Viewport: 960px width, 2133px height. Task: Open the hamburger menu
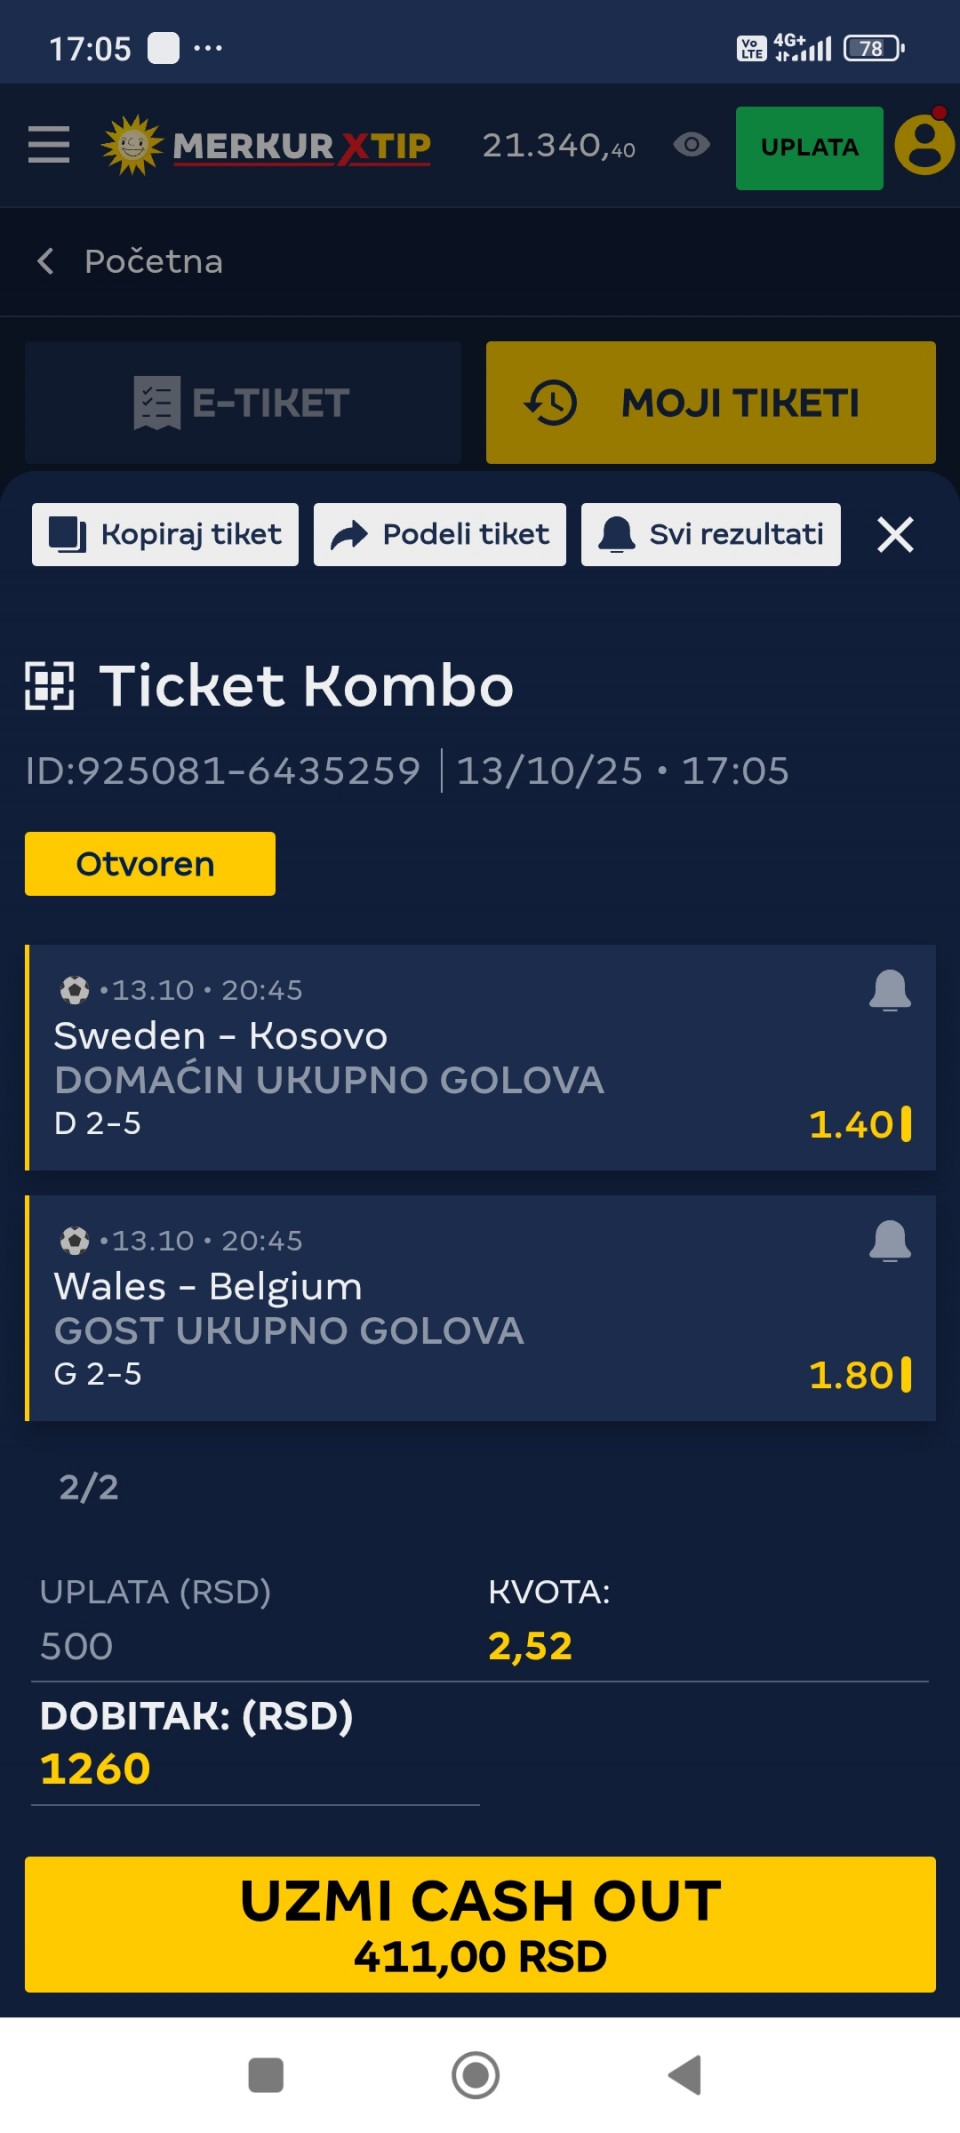click(48, 146)
